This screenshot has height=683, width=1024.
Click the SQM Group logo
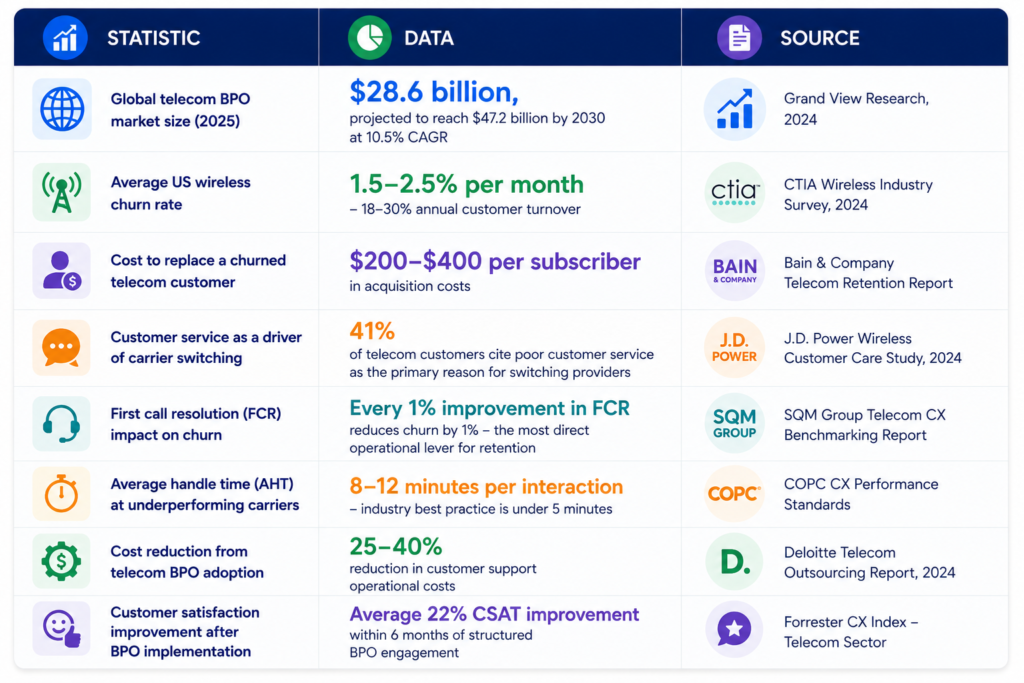coord(735,423)
